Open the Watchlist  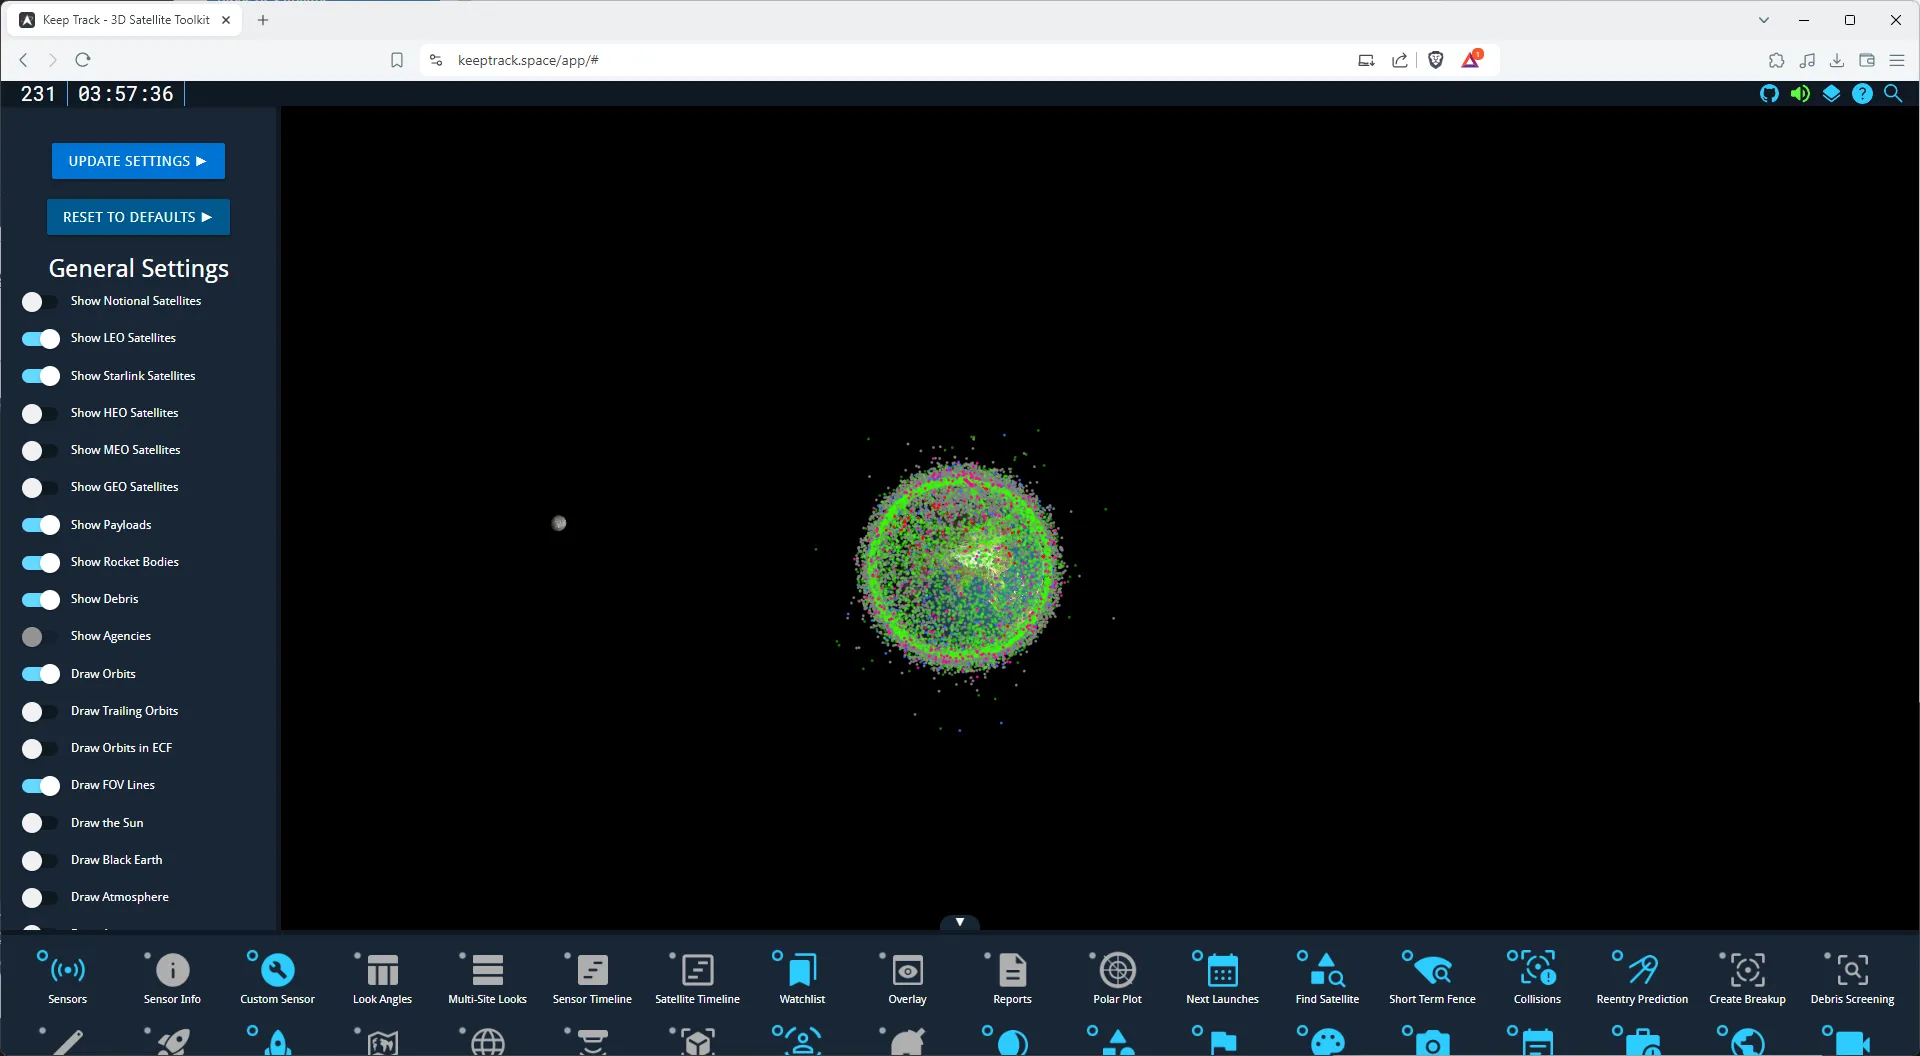pos(800,977)
